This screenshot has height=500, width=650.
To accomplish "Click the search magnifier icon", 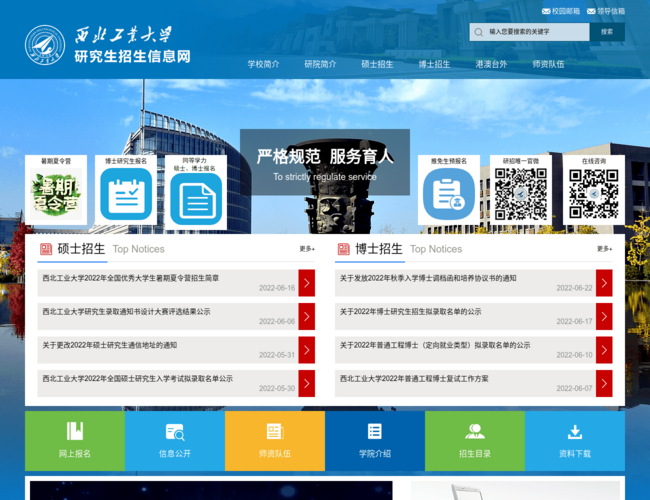I will tap(478, 32).
